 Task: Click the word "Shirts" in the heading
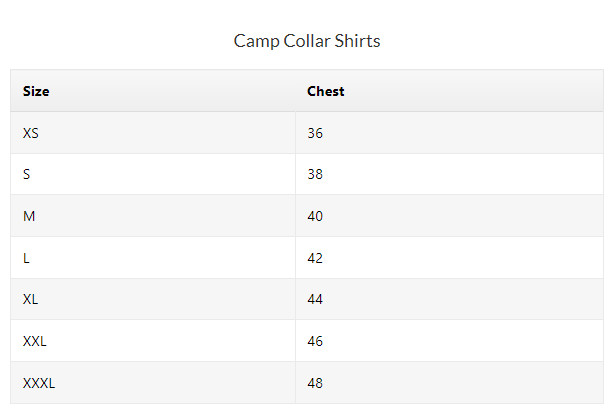[x=358, y=41]
